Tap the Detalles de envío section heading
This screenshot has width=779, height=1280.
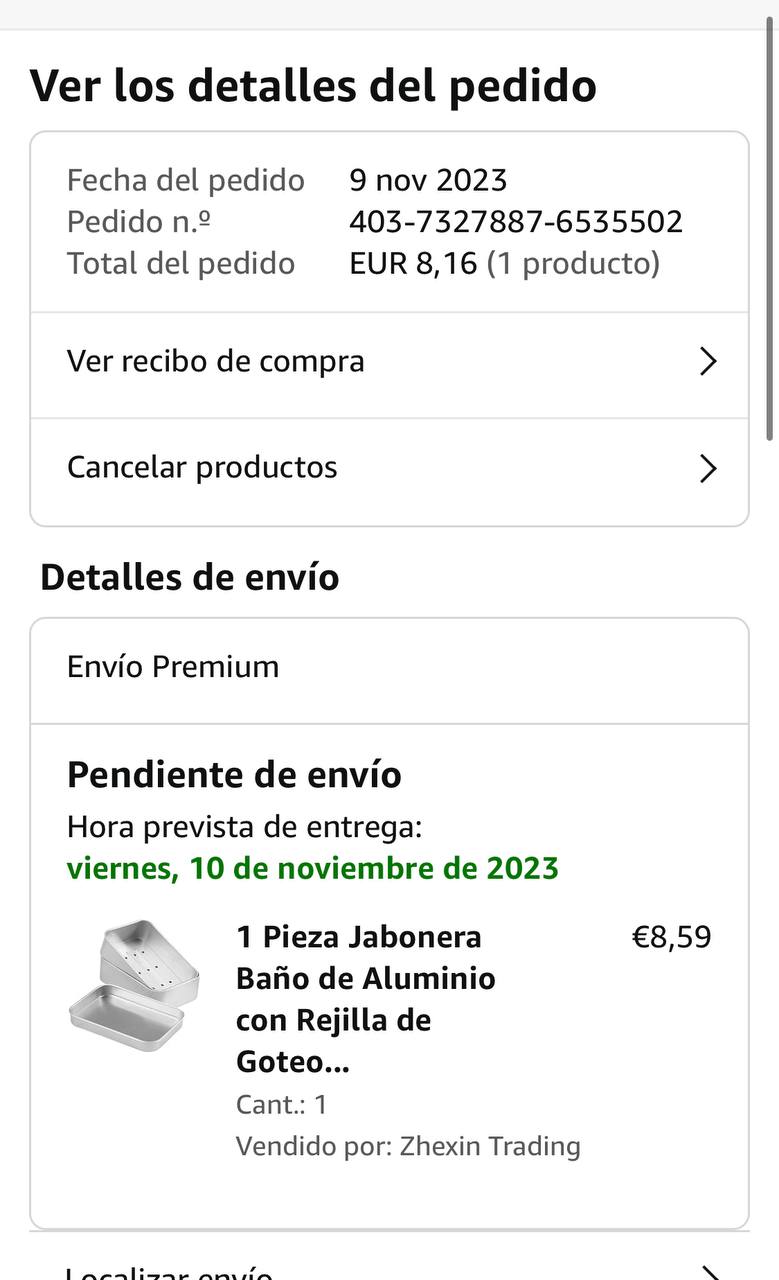tap(190, 578)
